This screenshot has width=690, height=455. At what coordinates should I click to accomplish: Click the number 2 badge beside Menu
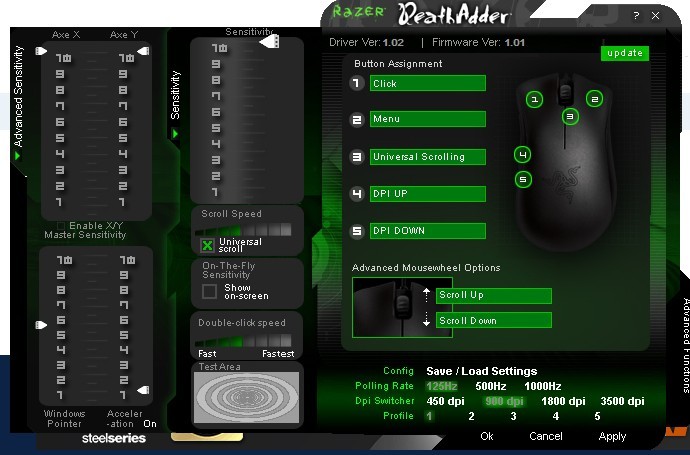pos(357,119)
